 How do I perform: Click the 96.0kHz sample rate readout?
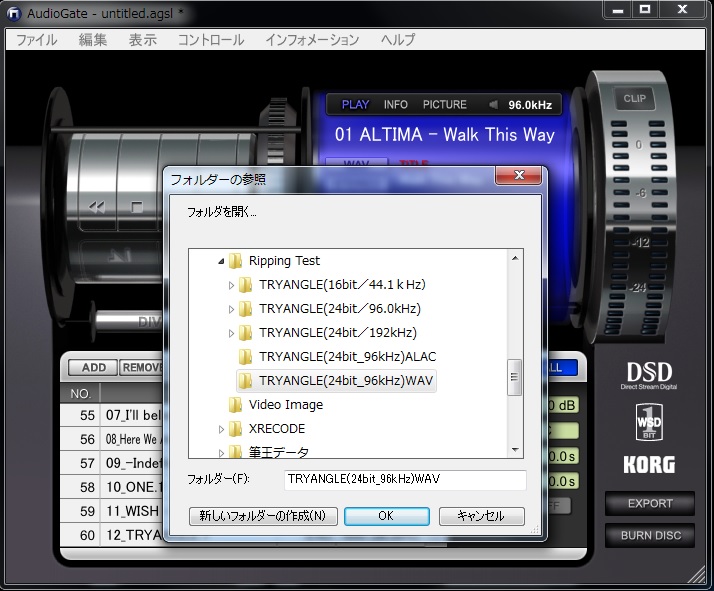click(x=530, y=105)
